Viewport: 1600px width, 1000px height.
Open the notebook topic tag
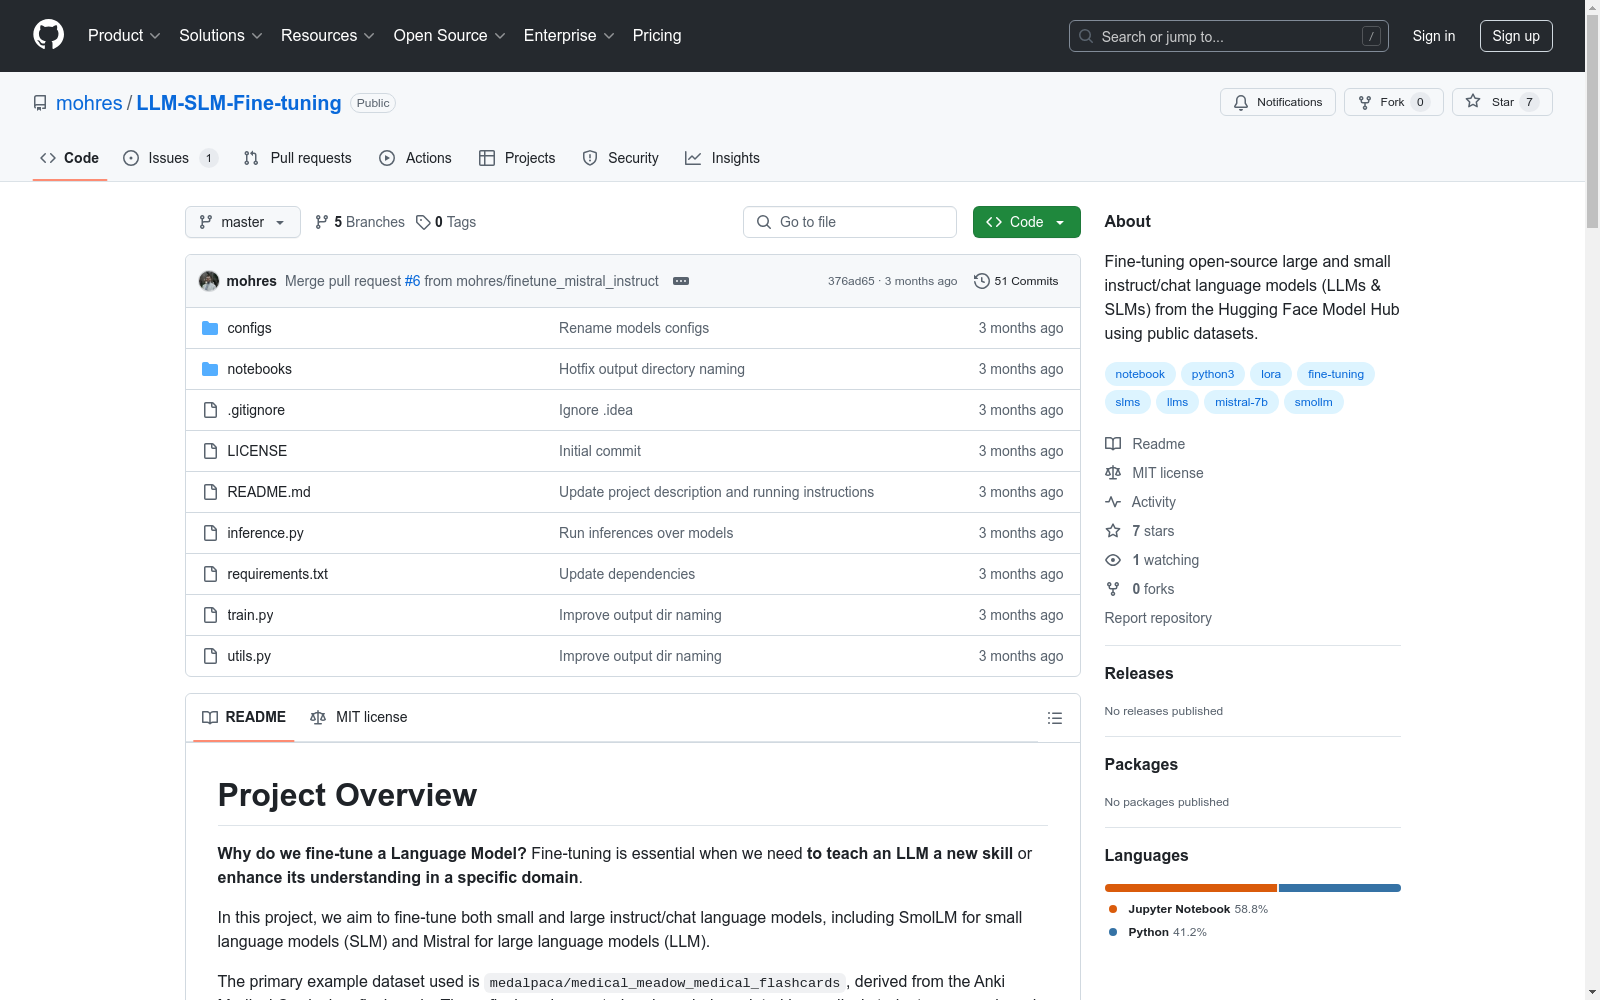[1140, 374]
